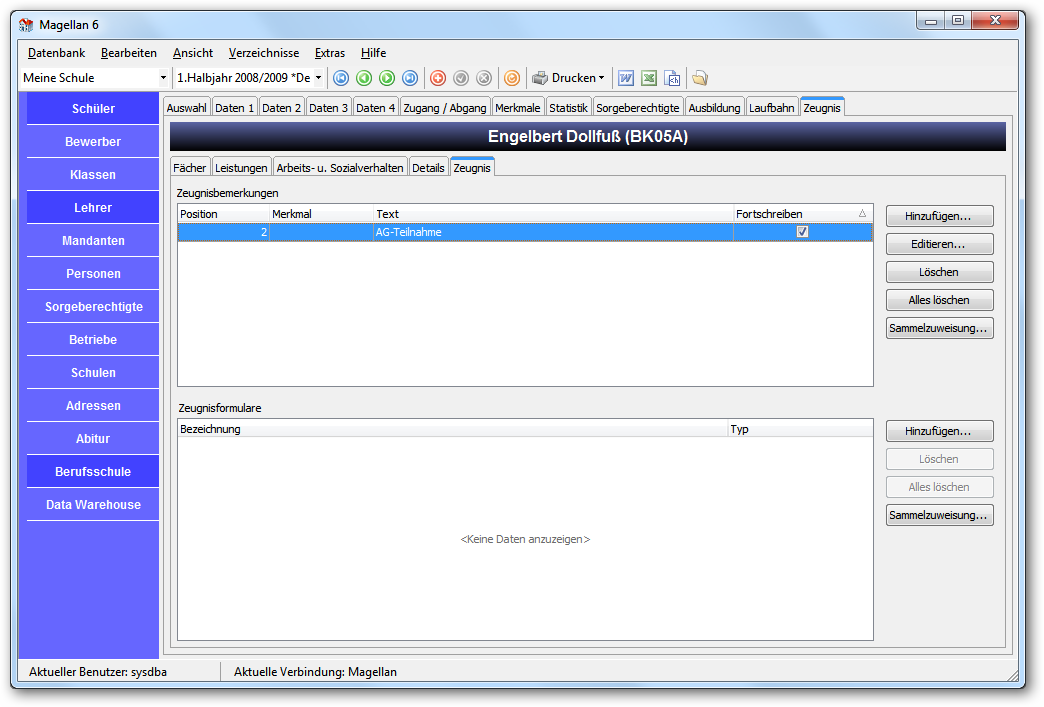Viewport: 1044px width, 707px height.
Task: Uncheck Fortschreiben for AG-Teilnahme row
Action: (802, 232)
